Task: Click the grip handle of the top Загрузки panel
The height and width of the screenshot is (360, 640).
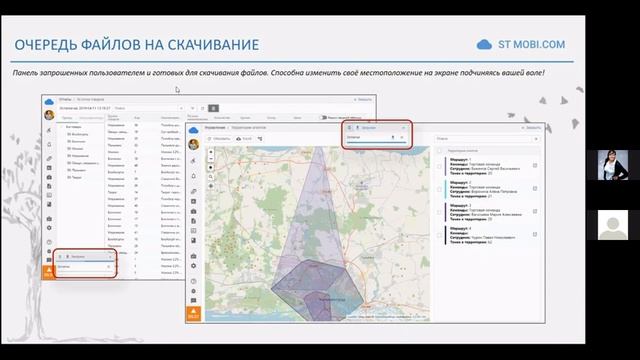Action: [349, 128]
